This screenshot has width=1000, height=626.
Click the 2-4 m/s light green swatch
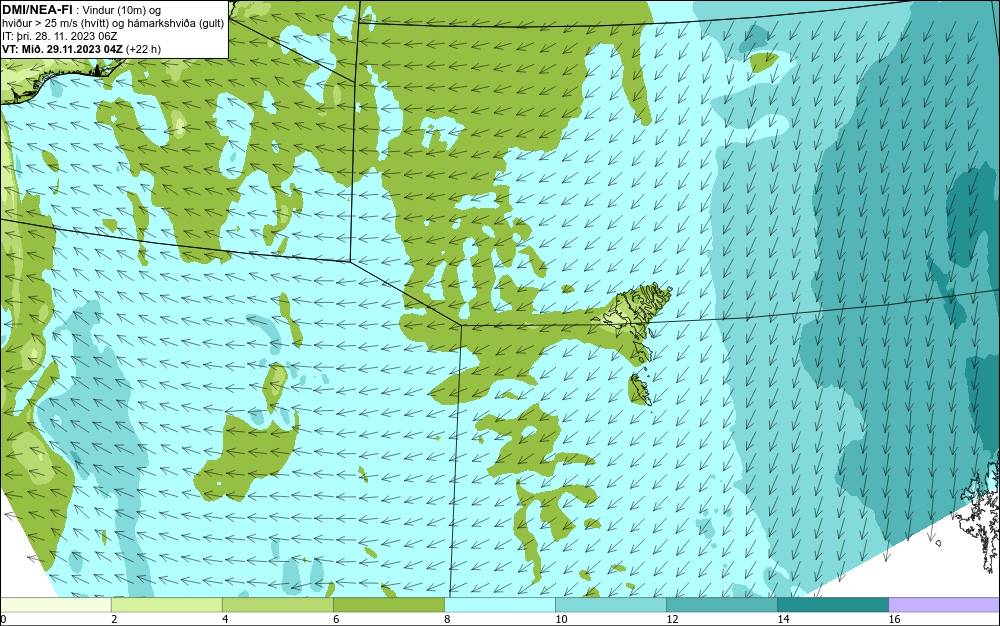[166, 604]
